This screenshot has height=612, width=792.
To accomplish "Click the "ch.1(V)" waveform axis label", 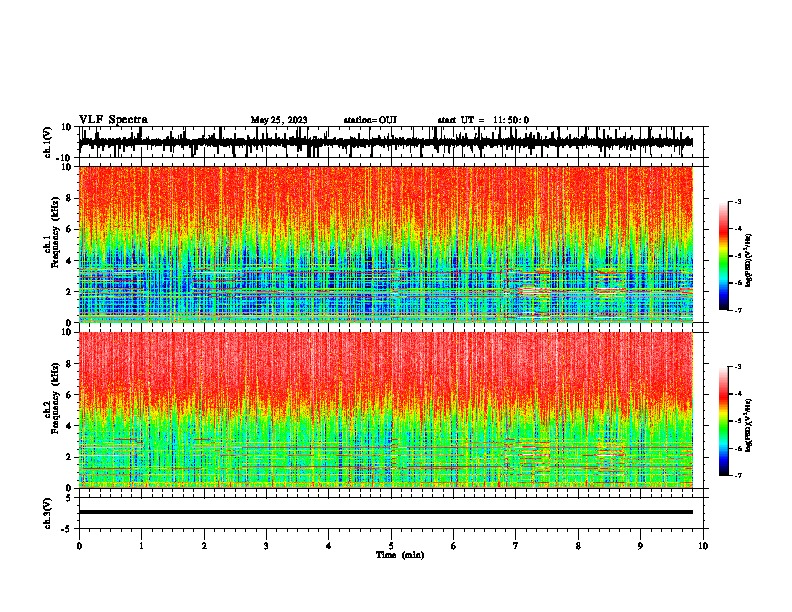I will tap(48, 142).
